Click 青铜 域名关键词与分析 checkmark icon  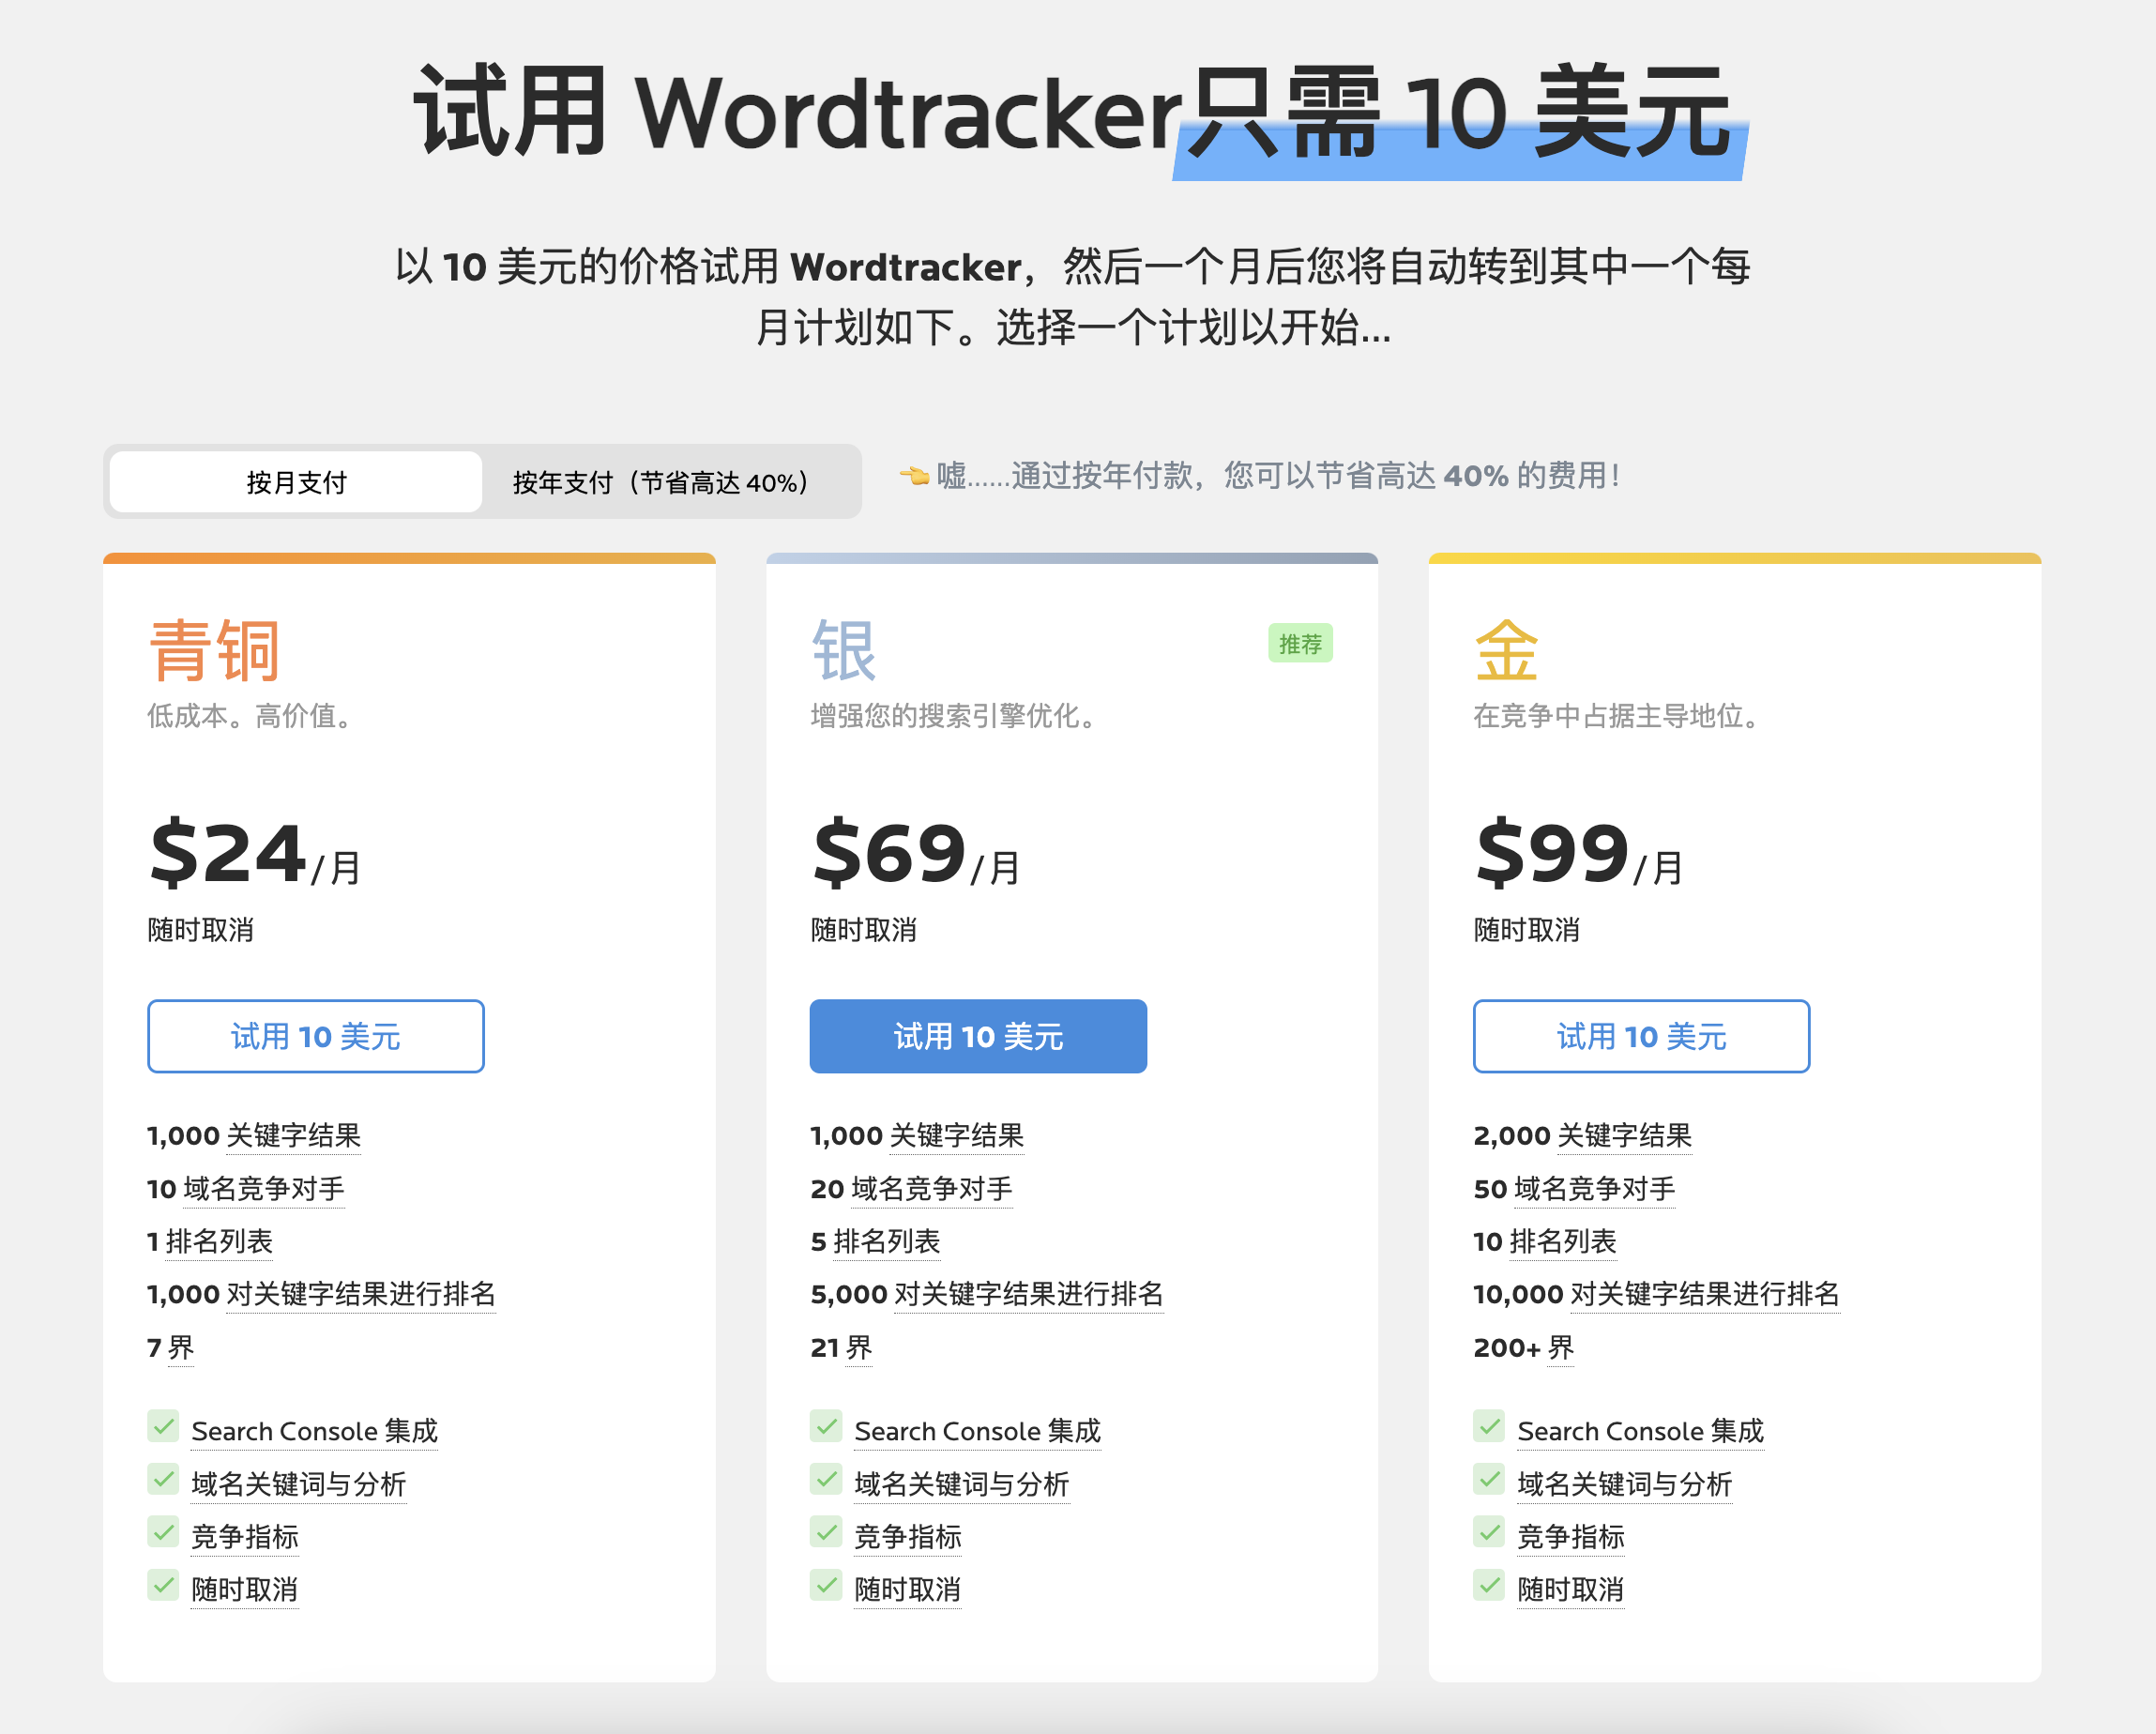point(163,1479)
